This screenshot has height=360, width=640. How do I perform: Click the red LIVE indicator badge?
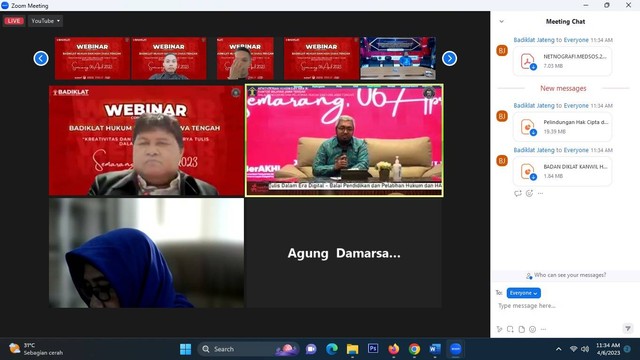[x=14, y=21]
